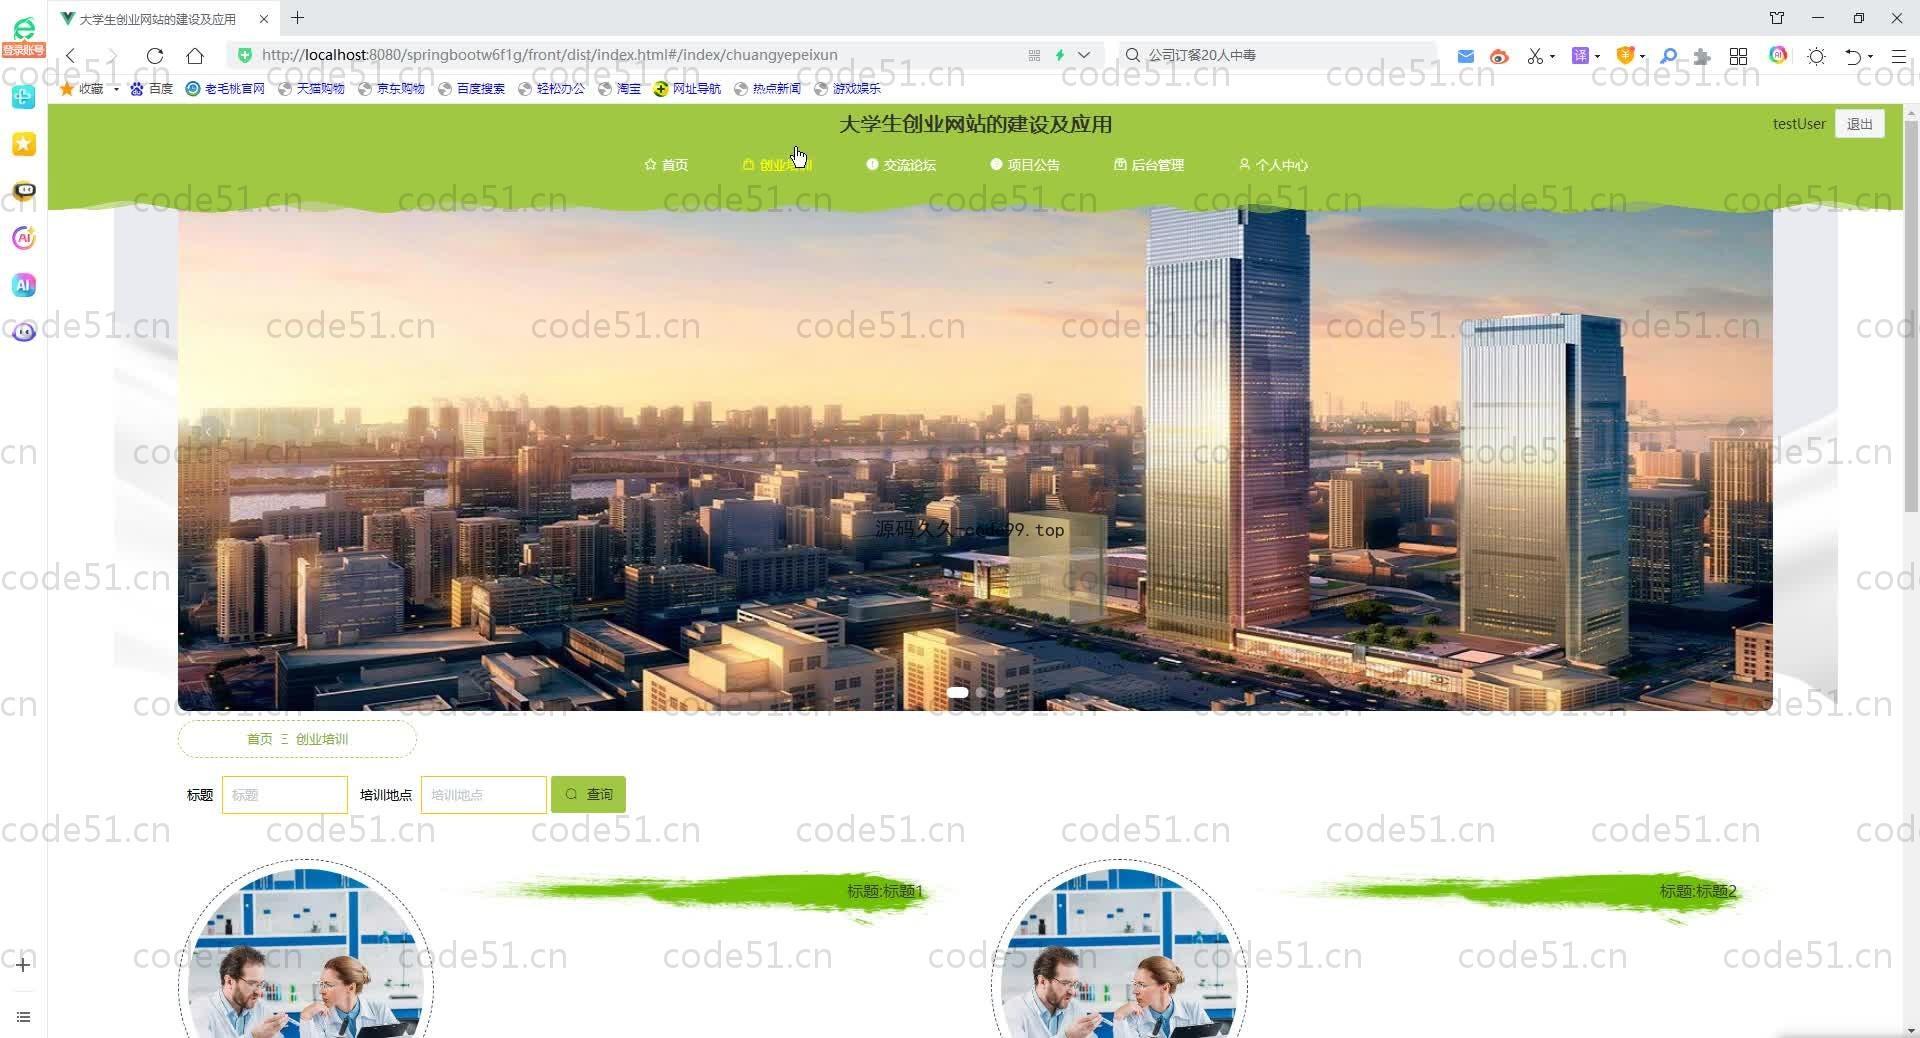
Task: Click the browser back arrow
Action: click(70, 56)
